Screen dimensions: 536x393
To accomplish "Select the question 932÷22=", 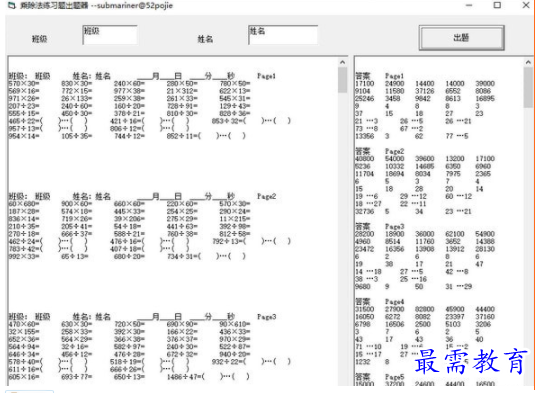I will (x=227, y=362).
